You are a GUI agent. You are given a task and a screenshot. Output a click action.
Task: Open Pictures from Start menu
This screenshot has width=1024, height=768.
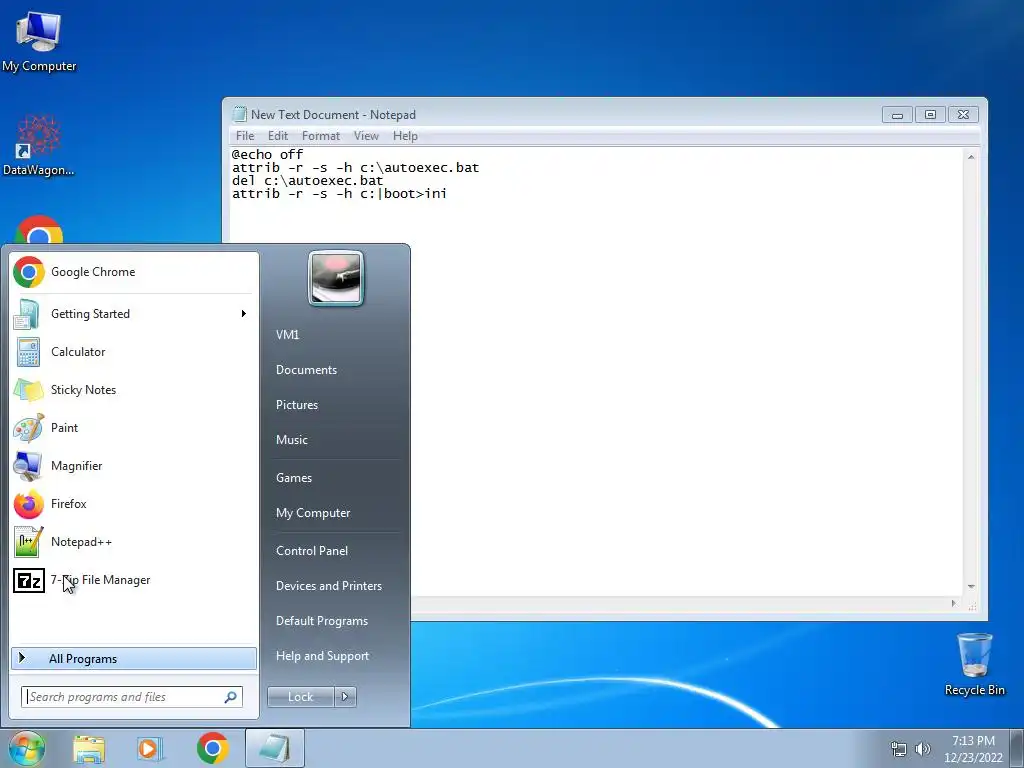(297, 405)
